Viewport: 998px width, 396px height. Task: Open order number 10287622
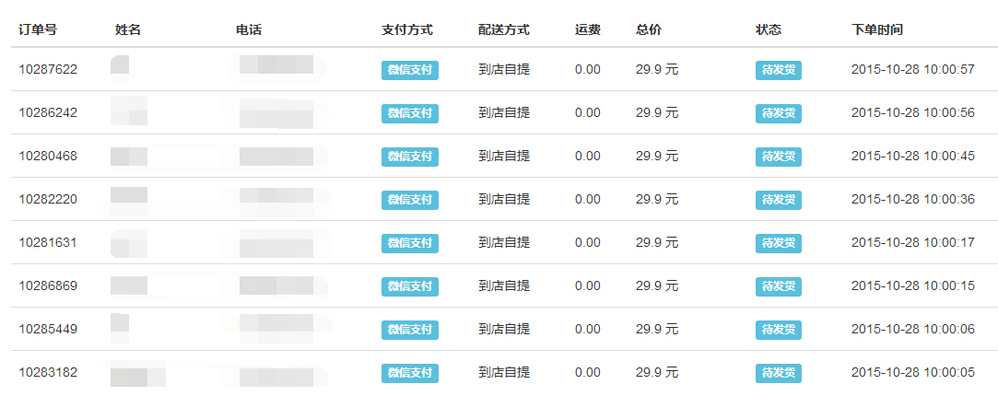point(48,69)
